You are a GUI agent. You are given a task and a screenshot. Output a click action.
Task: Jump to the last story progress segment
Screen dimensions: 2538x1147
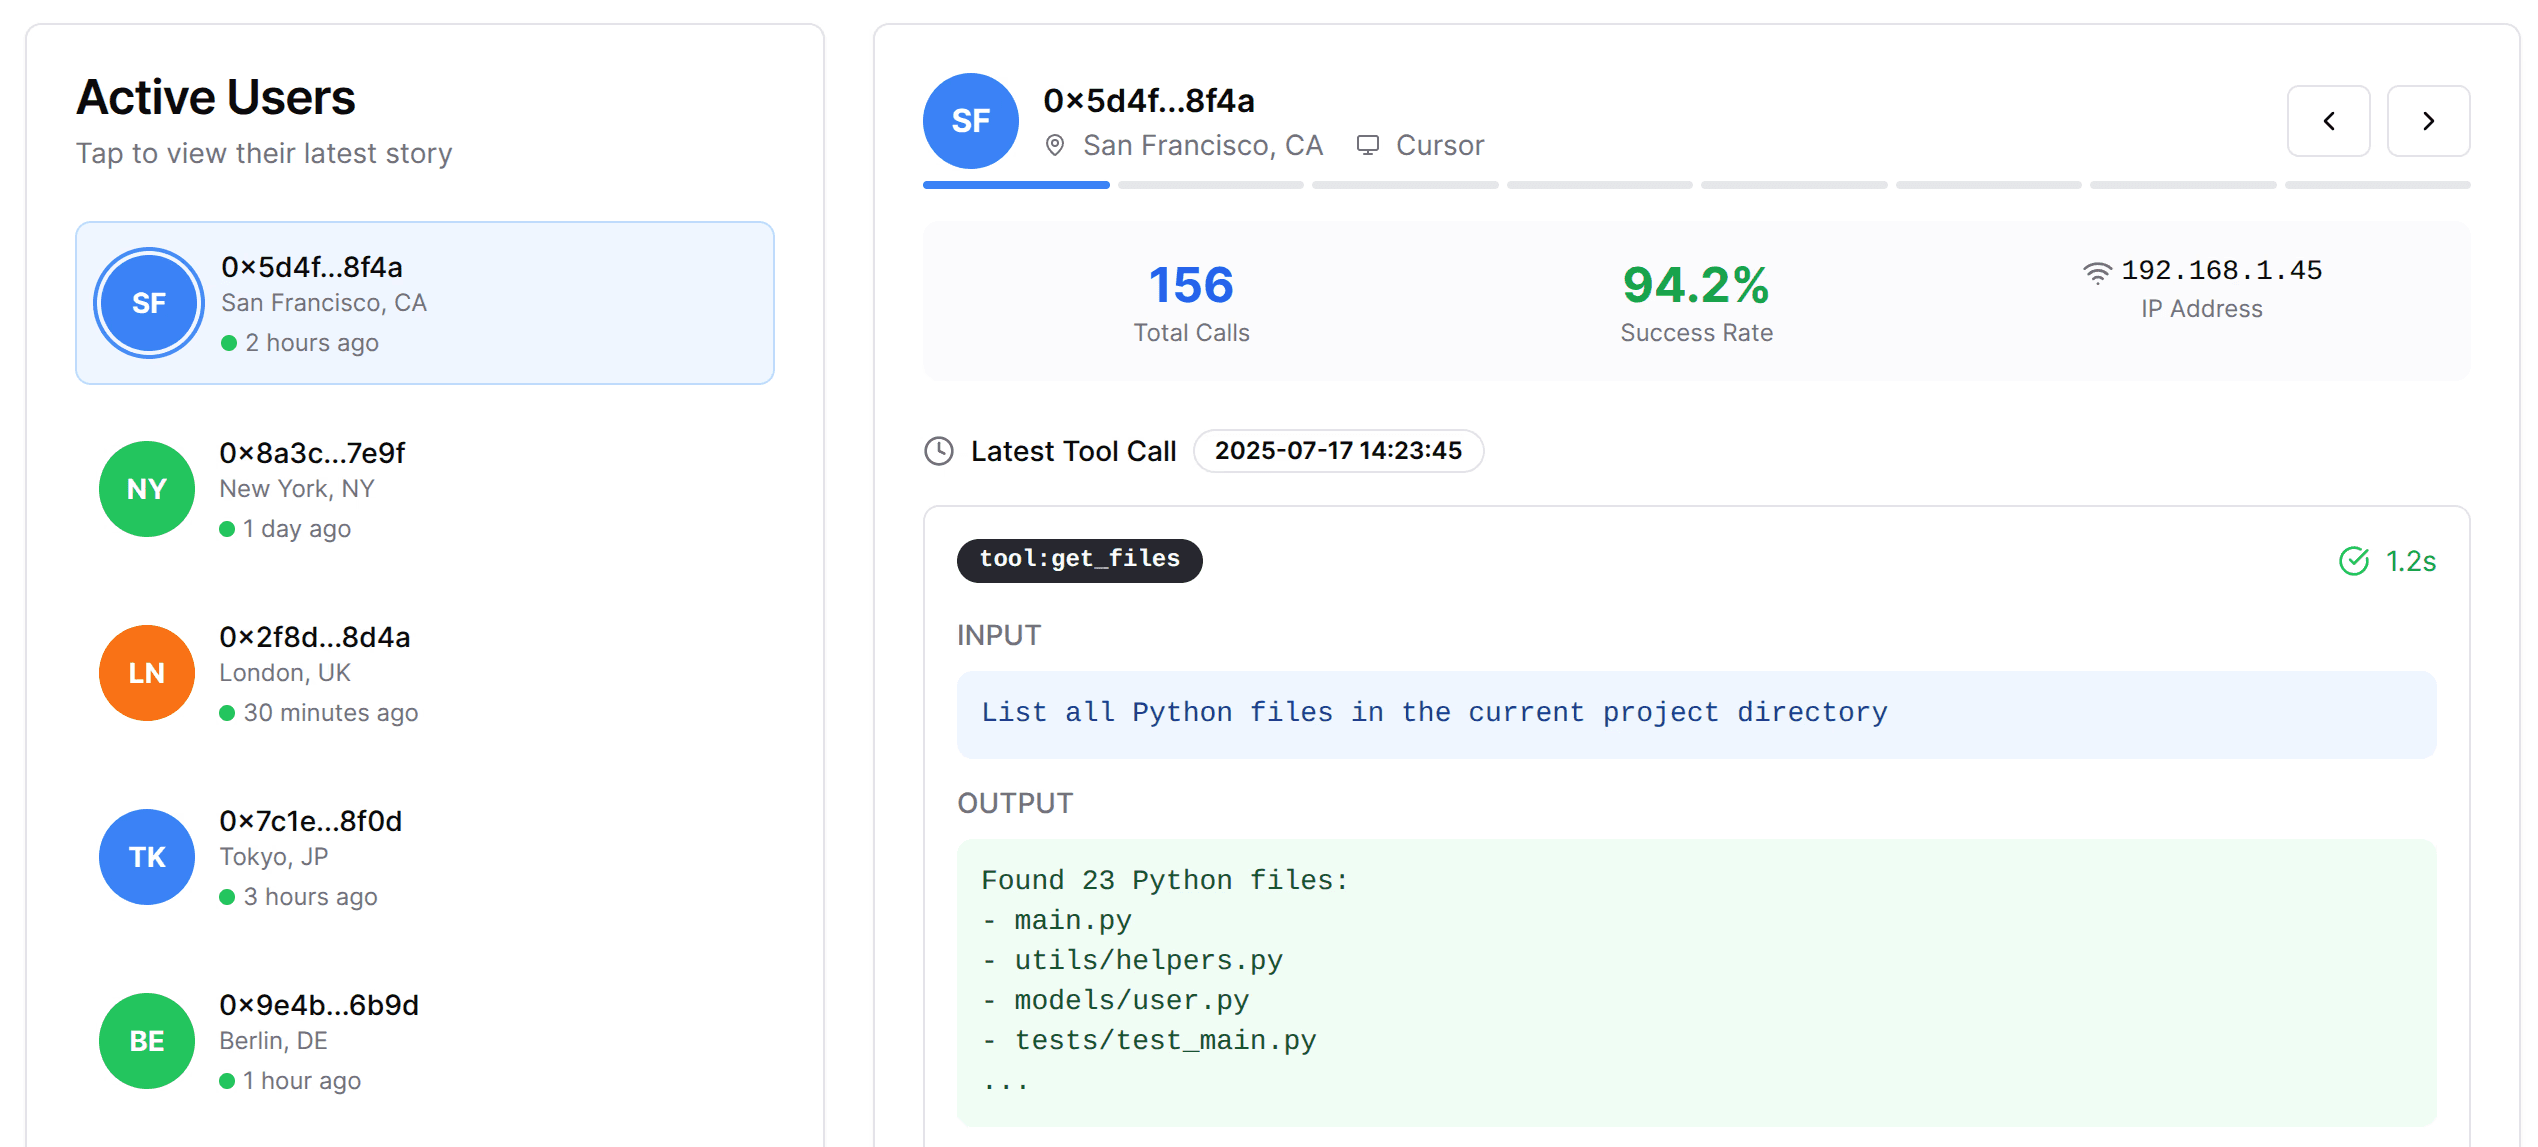pos(2377,185)
